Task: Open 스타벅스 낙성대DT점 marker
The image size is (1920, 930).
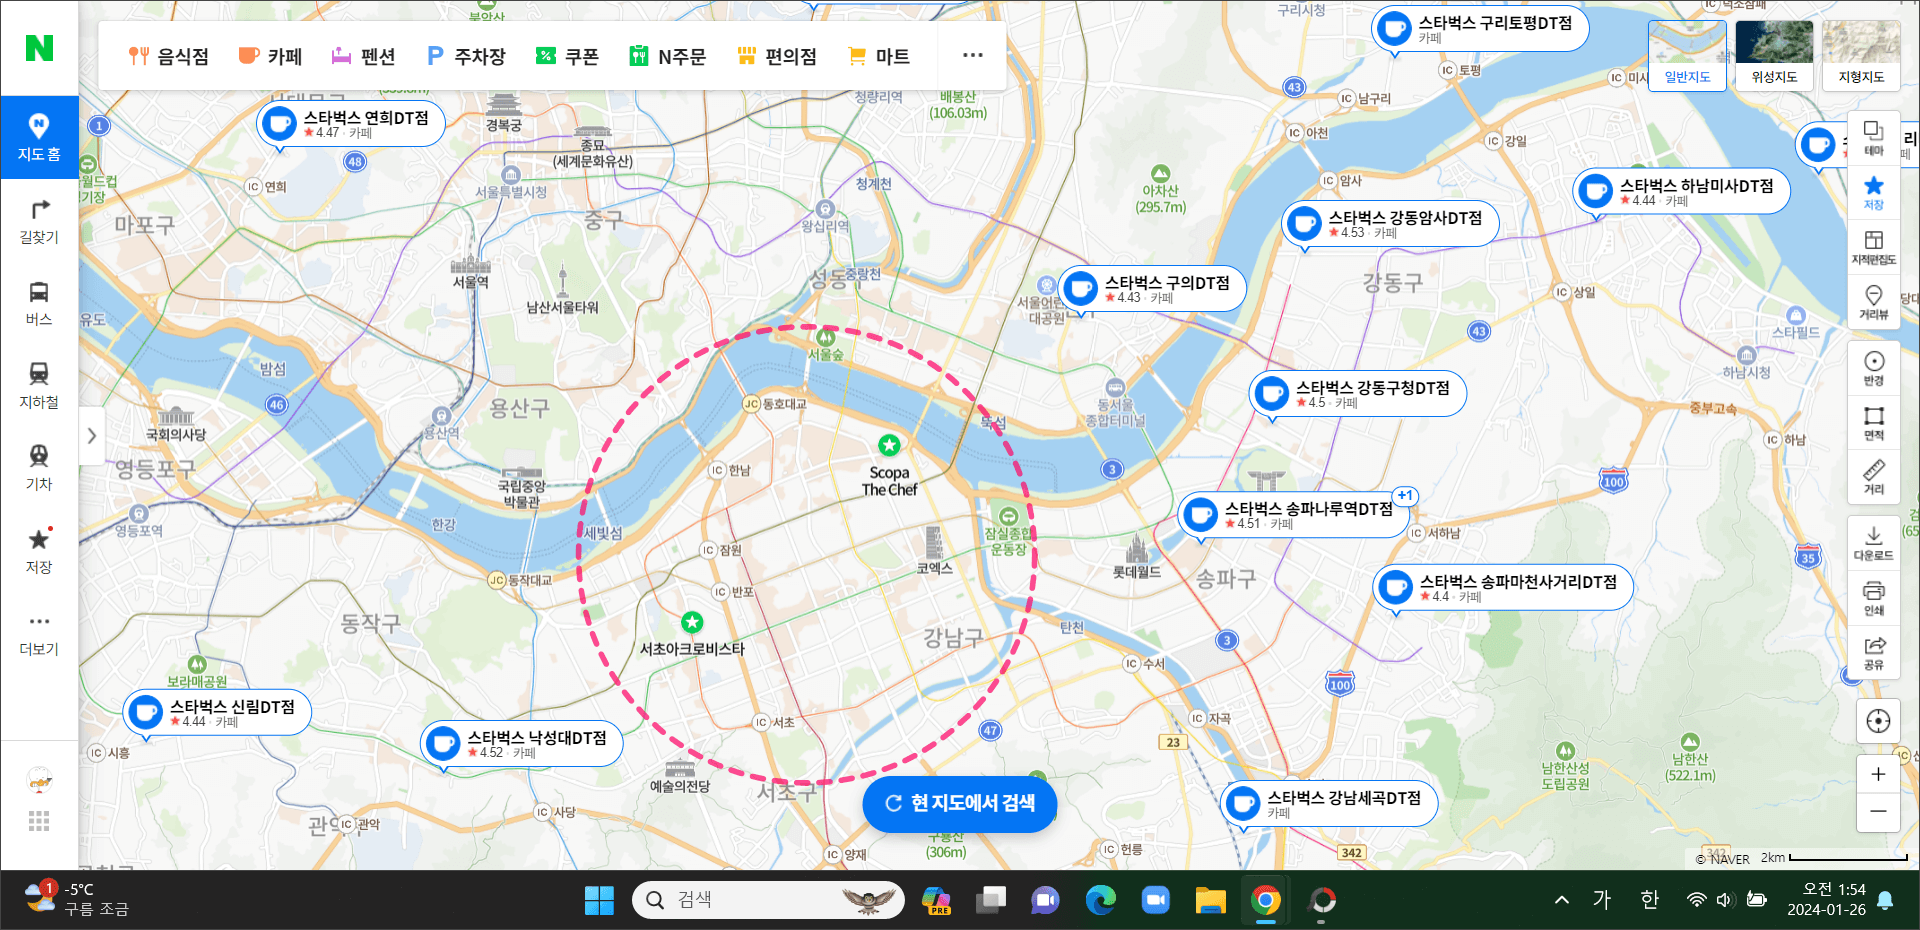Action: [522, 744]
